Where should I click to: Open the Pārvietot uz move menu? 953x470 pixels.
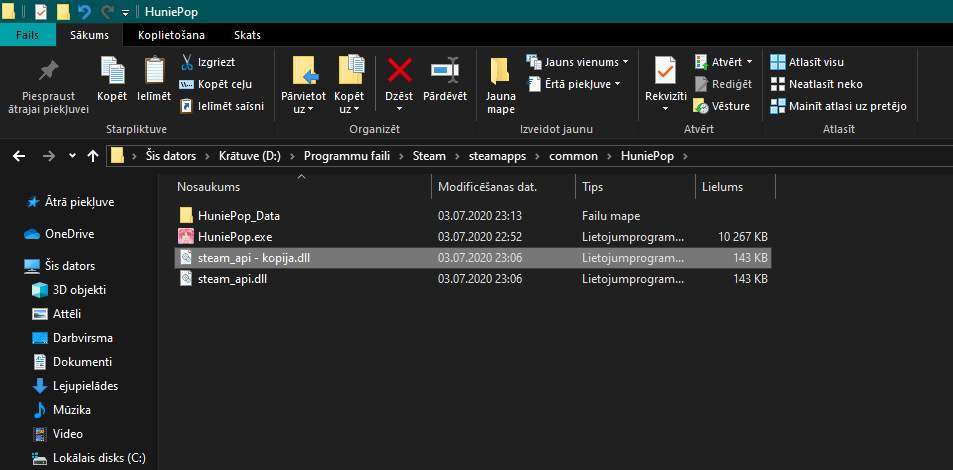tap(303, 86)
